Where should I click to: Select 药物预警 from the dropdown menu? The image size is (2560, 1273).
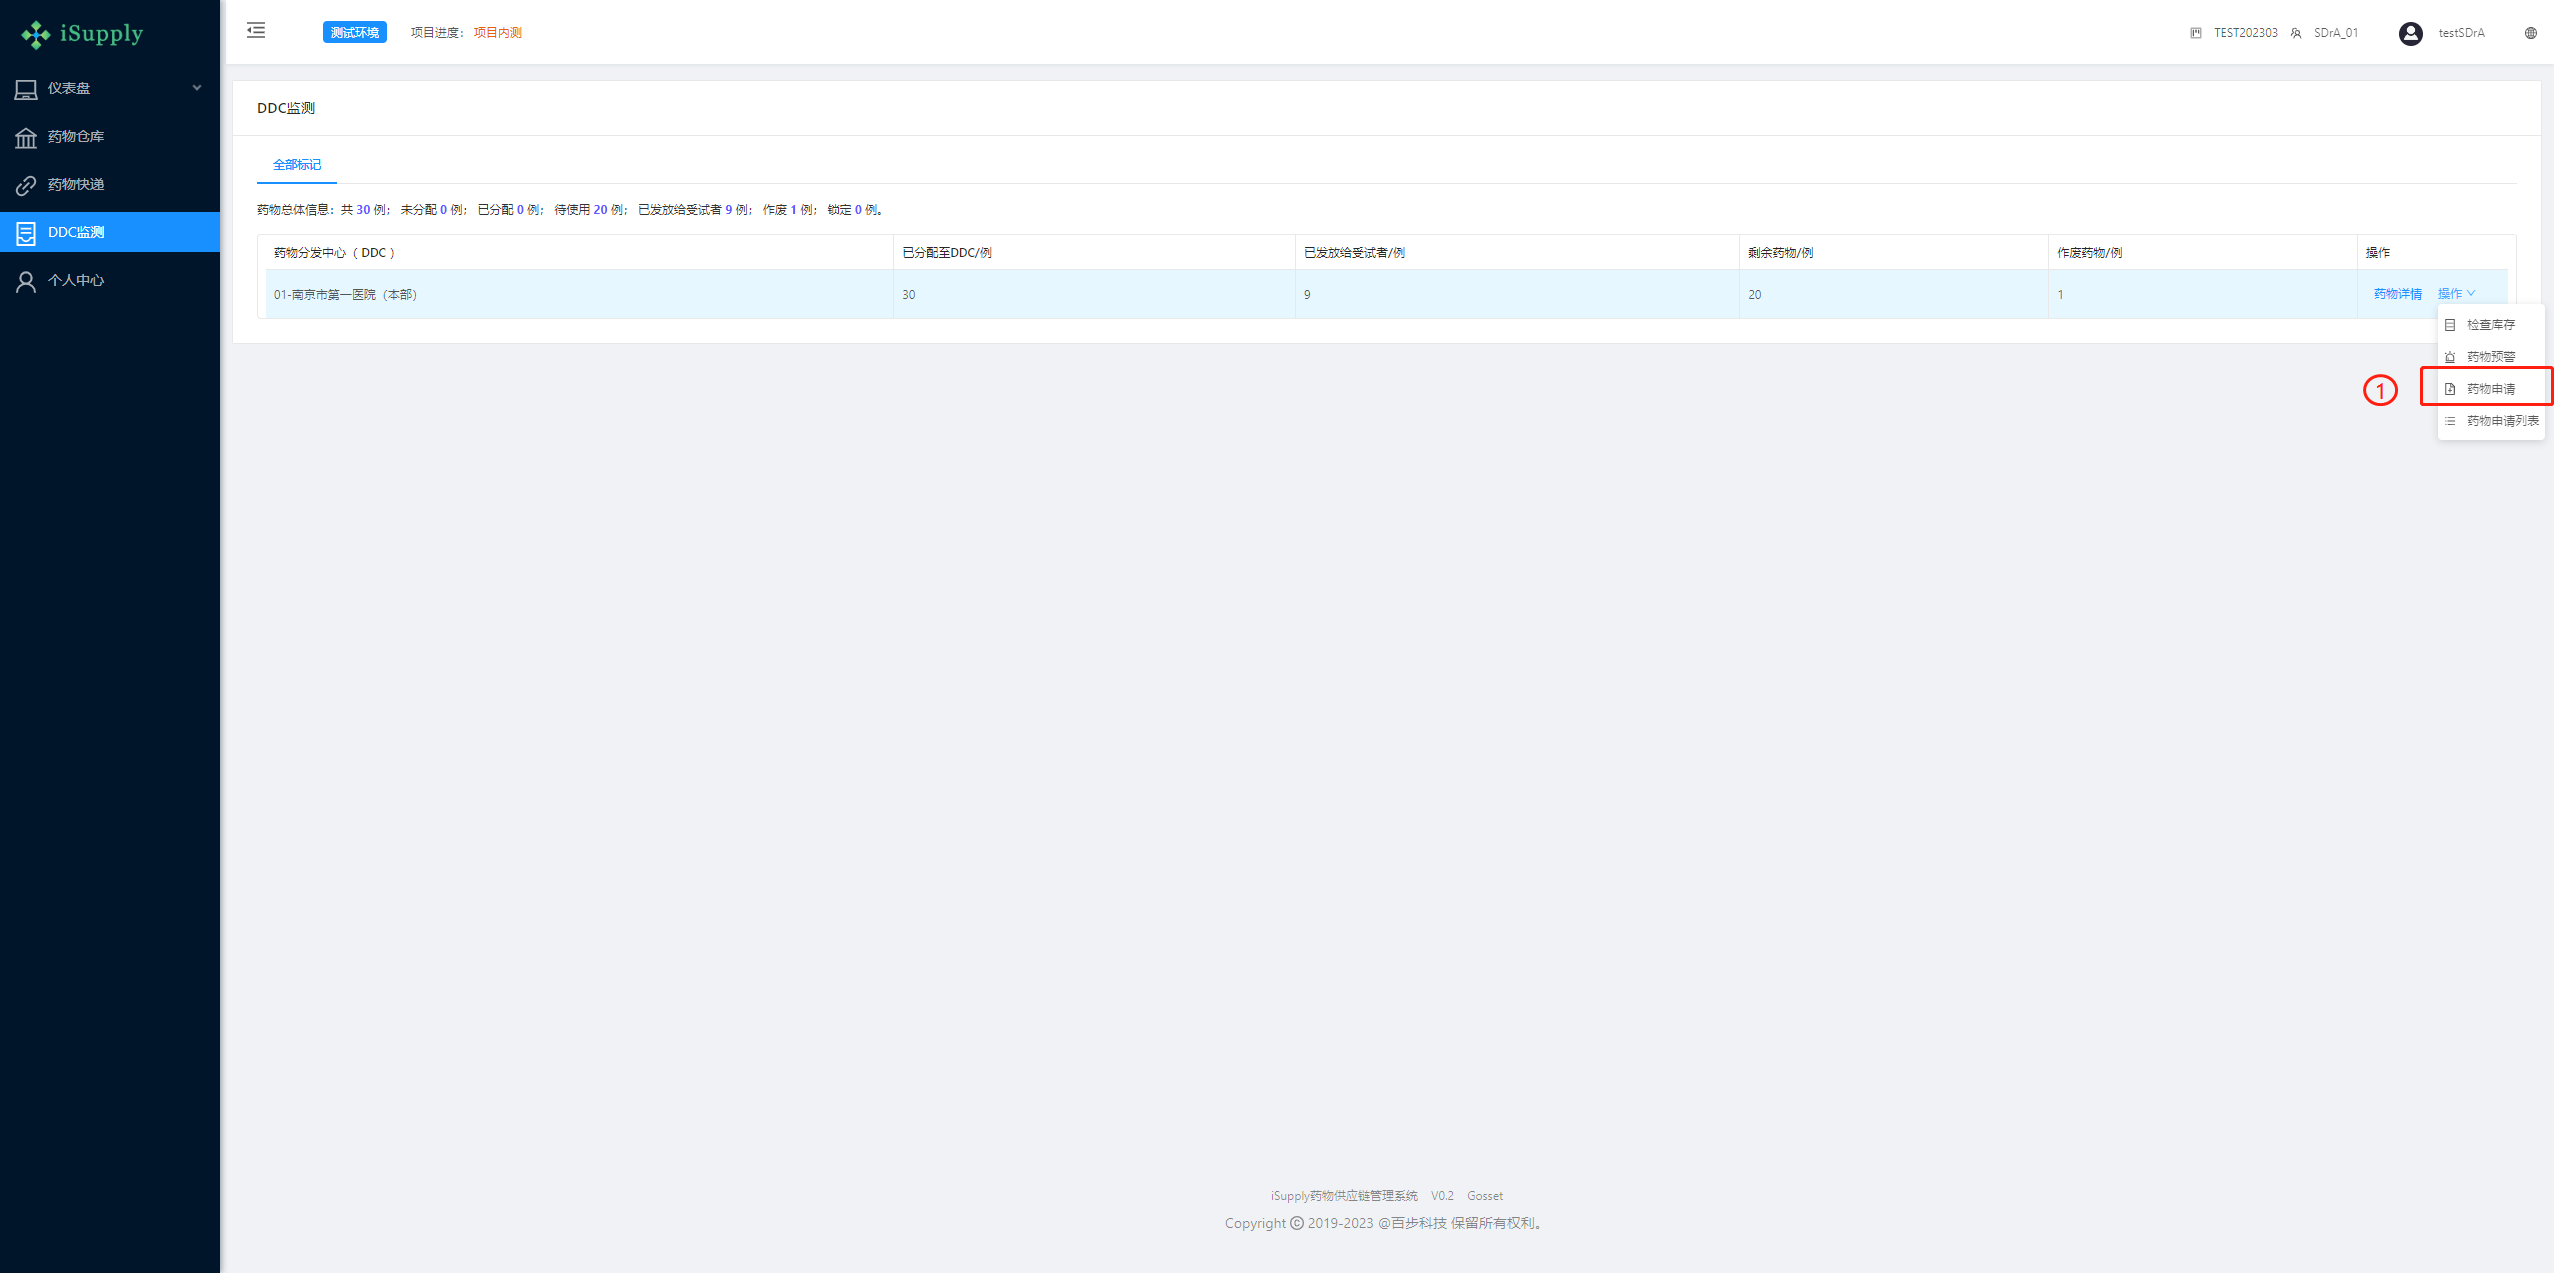click(x=2490, y=357)
